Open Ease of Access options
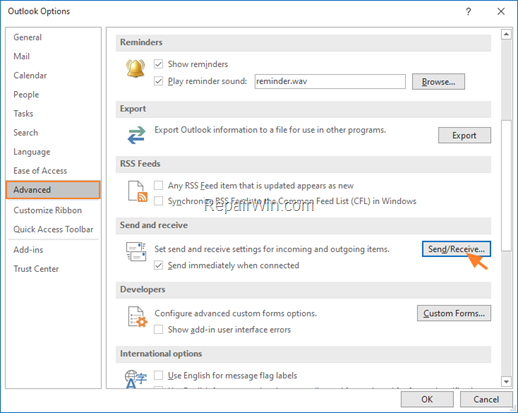This screenshot has height=413, width=518. pos(53,171)
